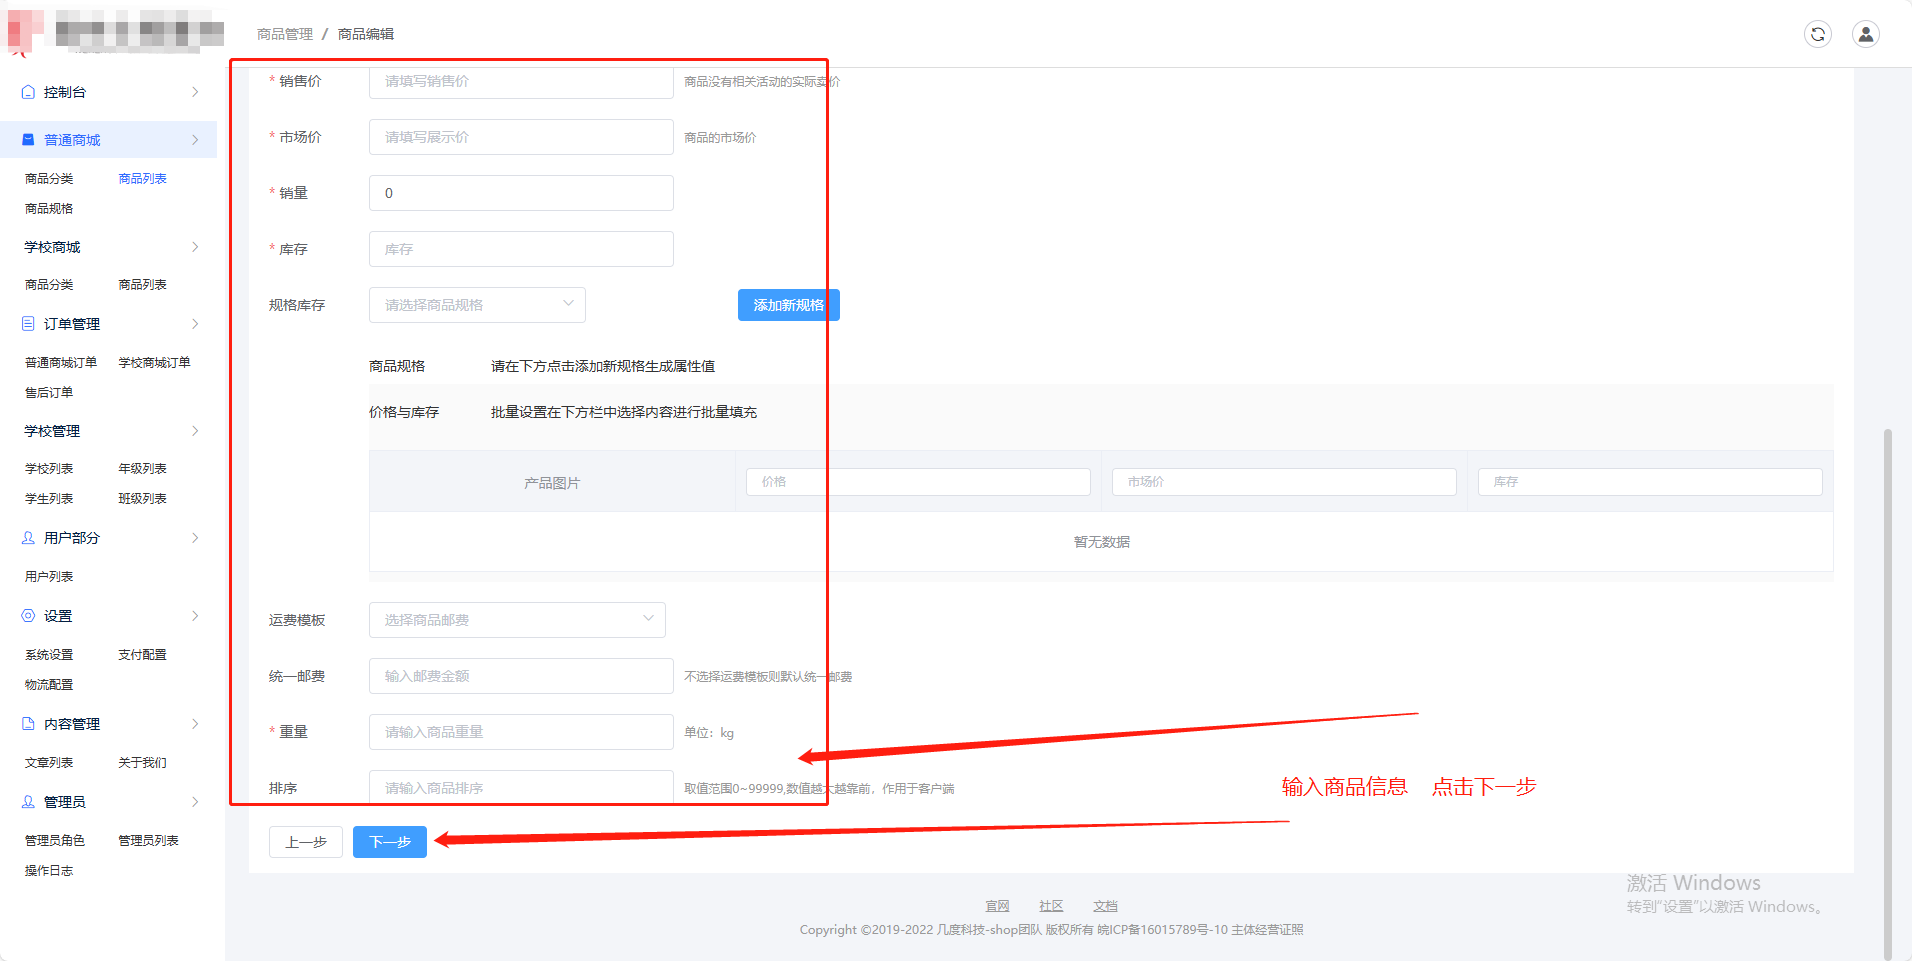The width and height of the screenshot is (1912, 961).
Task: Open the 请选择商品规格 dropdown
Action: (x=477, y=305)
